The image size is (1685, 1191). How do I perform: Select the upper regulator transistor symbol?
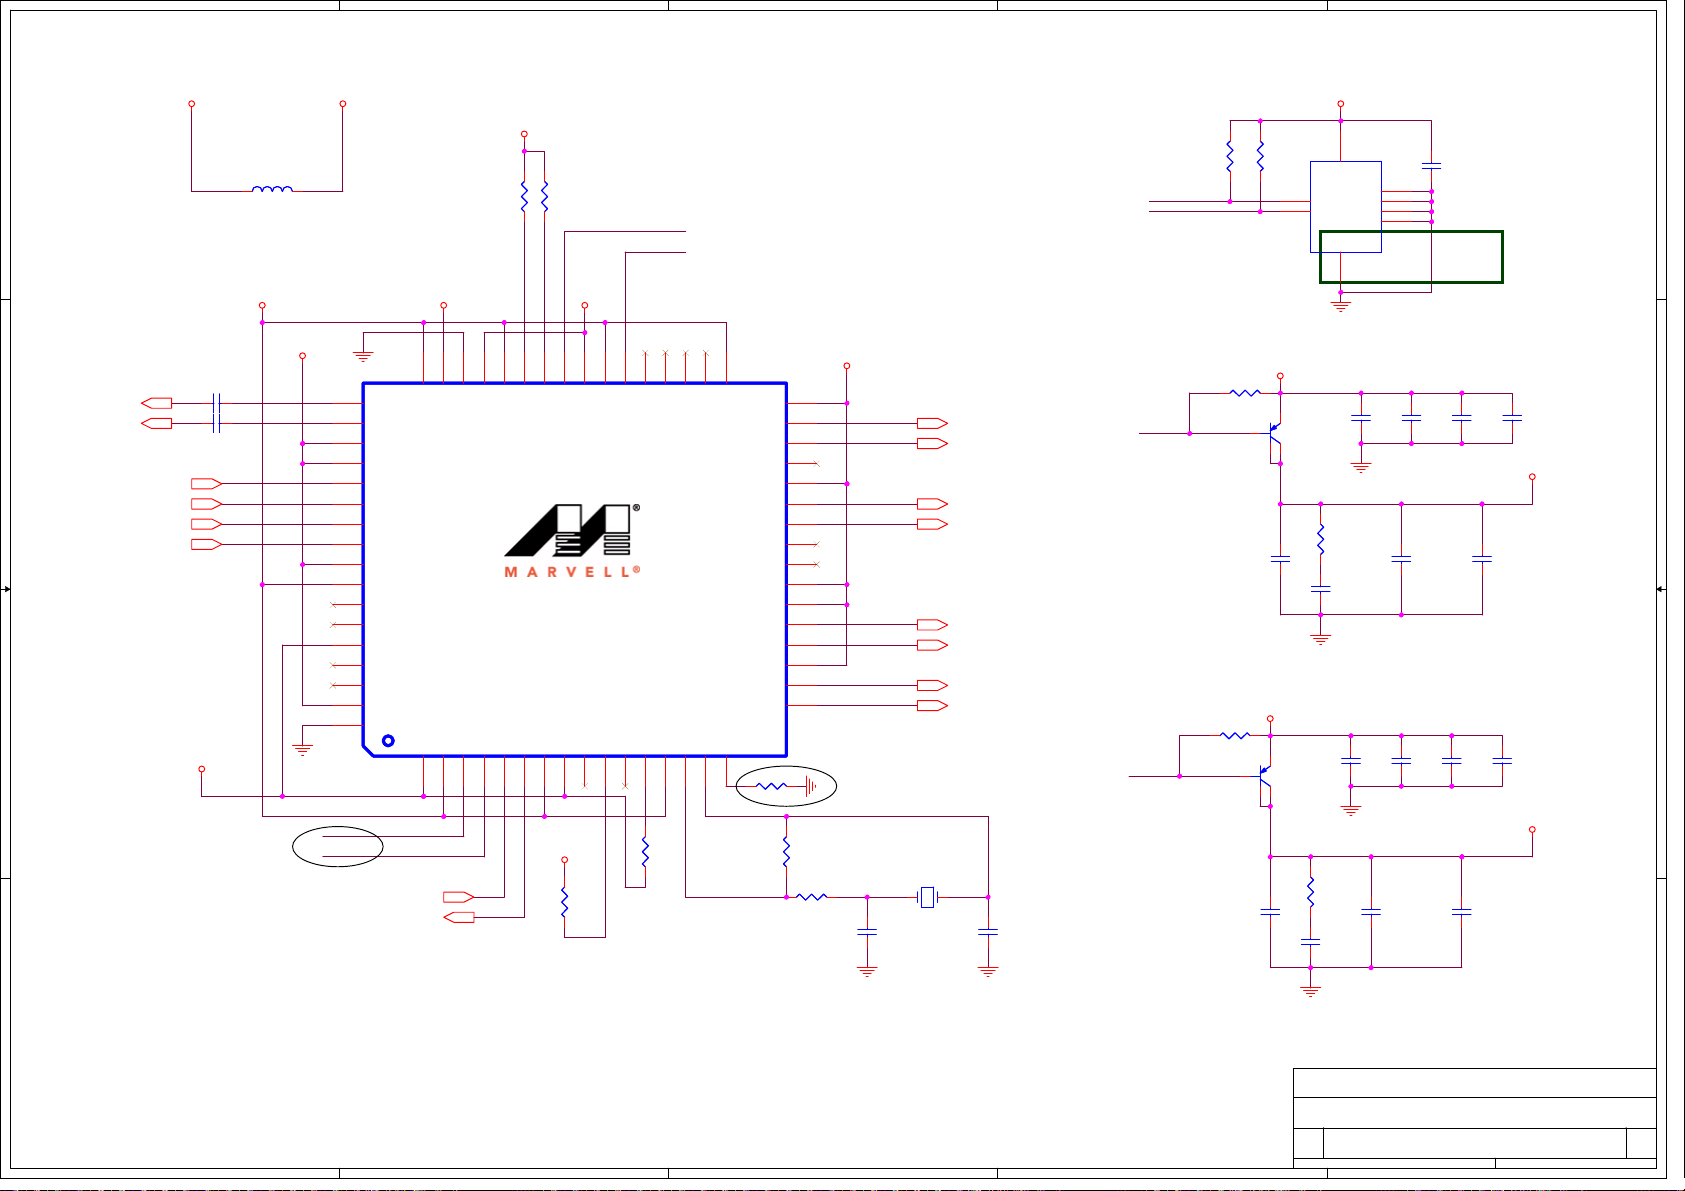tap(1274, 433)
